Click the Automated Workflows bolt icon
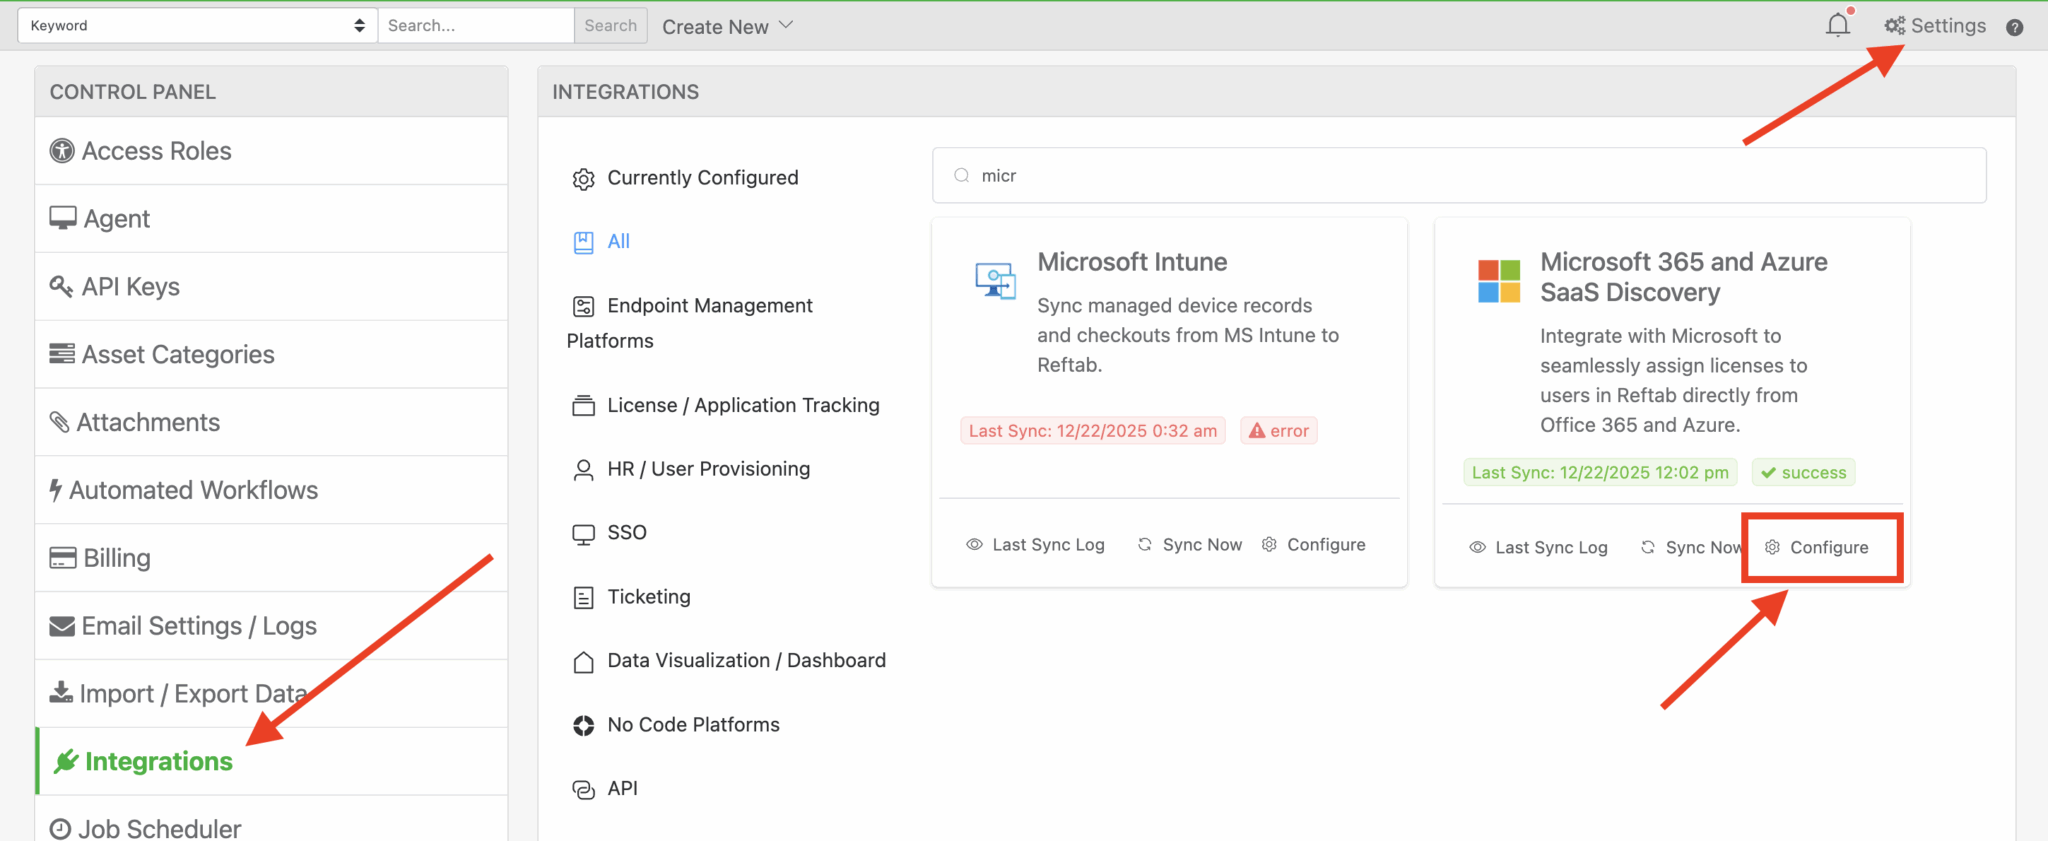The height and width of the screenshot is (841, 2048). pyautogui.click(x=56, y=490)
